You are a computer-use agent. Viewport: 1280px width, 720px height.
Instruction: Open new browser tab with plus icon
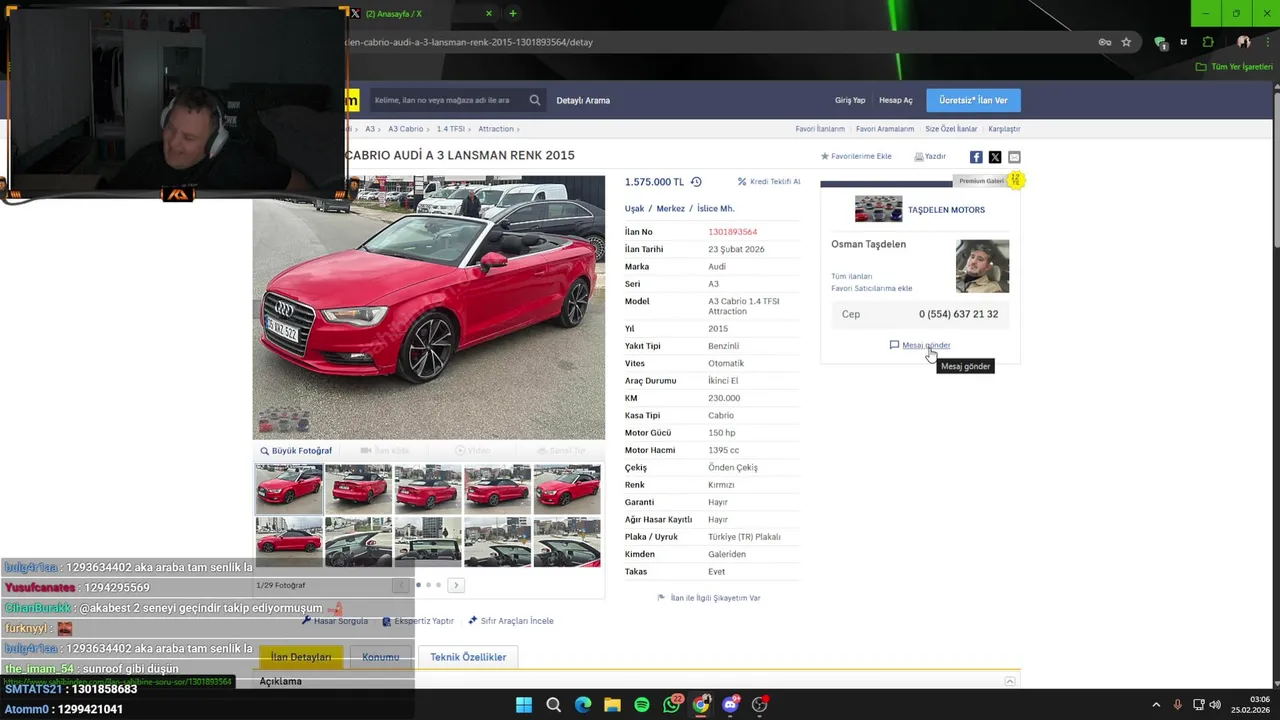click(x=512, y=13)
